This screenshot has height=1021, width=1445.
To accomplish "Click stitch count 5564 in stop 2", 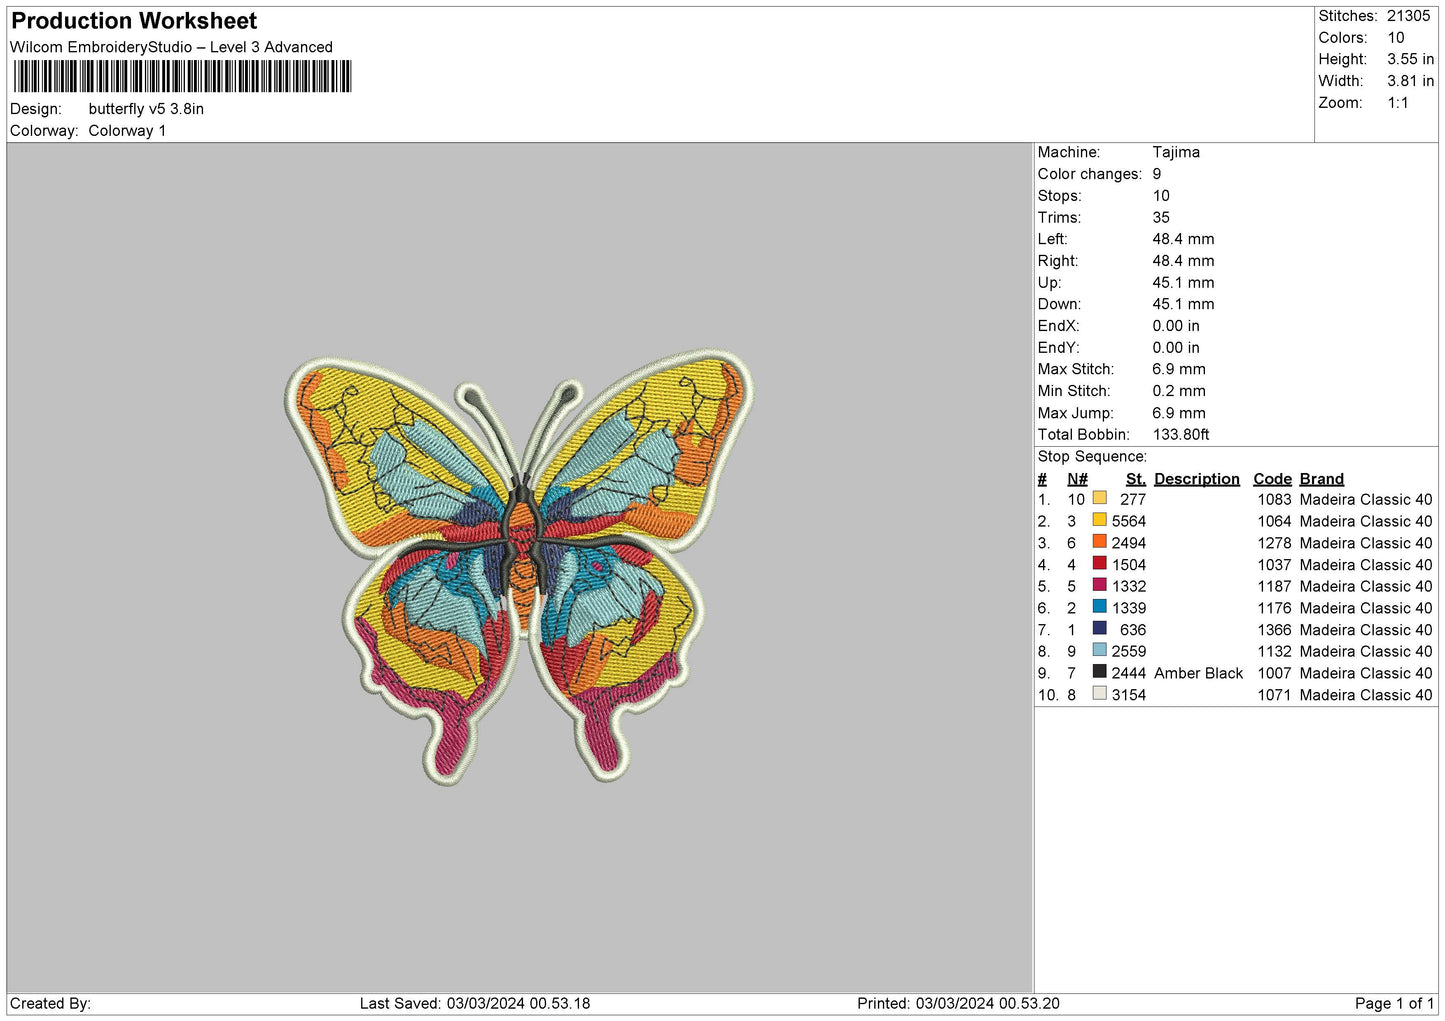I will click(x=1129, y=521).
